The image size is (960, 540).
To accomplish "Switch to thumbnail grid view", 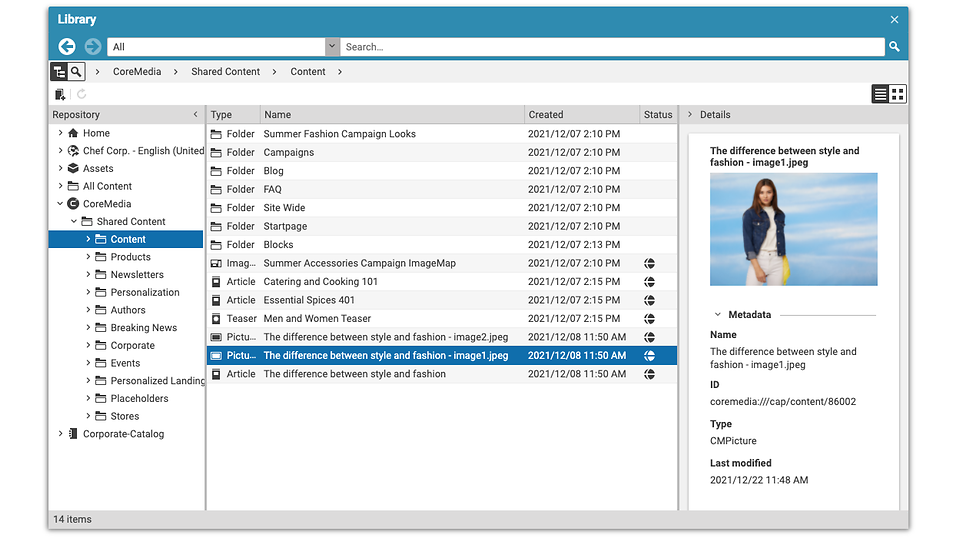I will coord(898,94).
